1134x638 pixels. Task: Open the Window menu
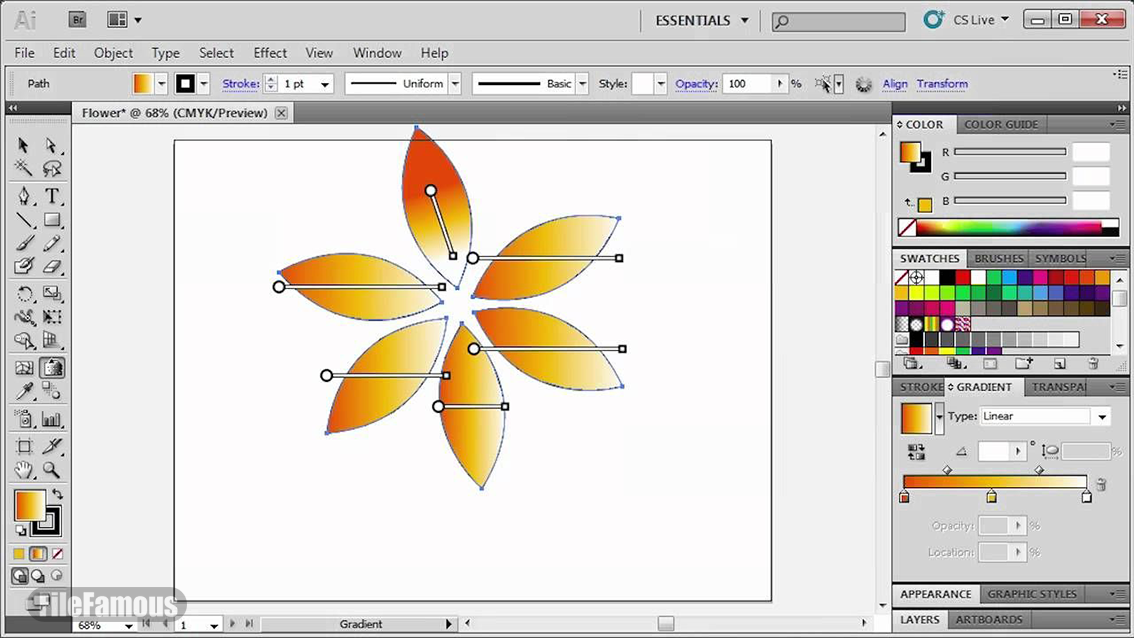(377, 53)
